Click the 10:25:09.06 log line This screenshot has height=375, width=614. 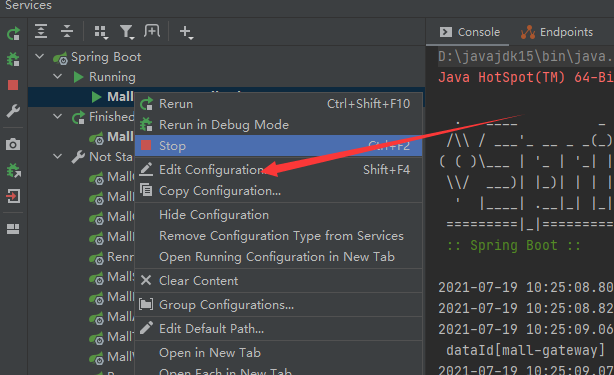coord(526,329)
